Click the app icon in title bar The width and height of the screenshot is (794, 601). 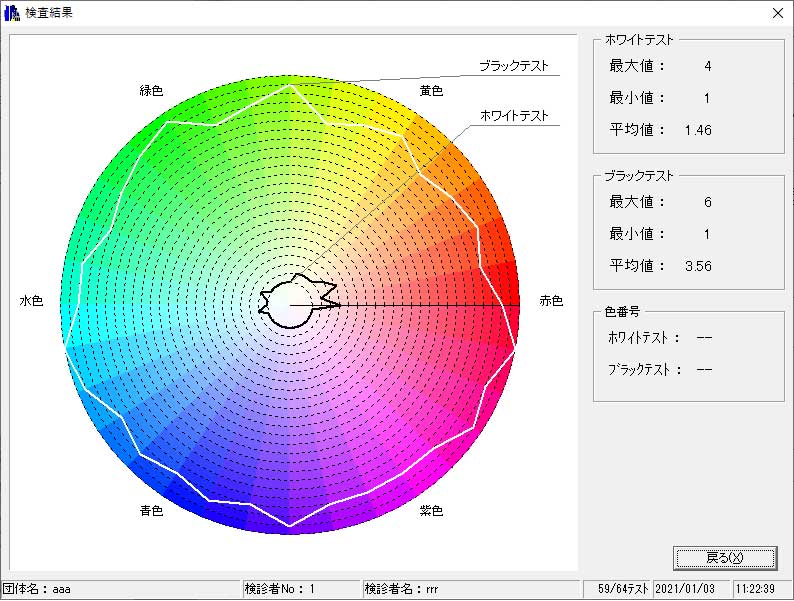click(x=12, y=13)
